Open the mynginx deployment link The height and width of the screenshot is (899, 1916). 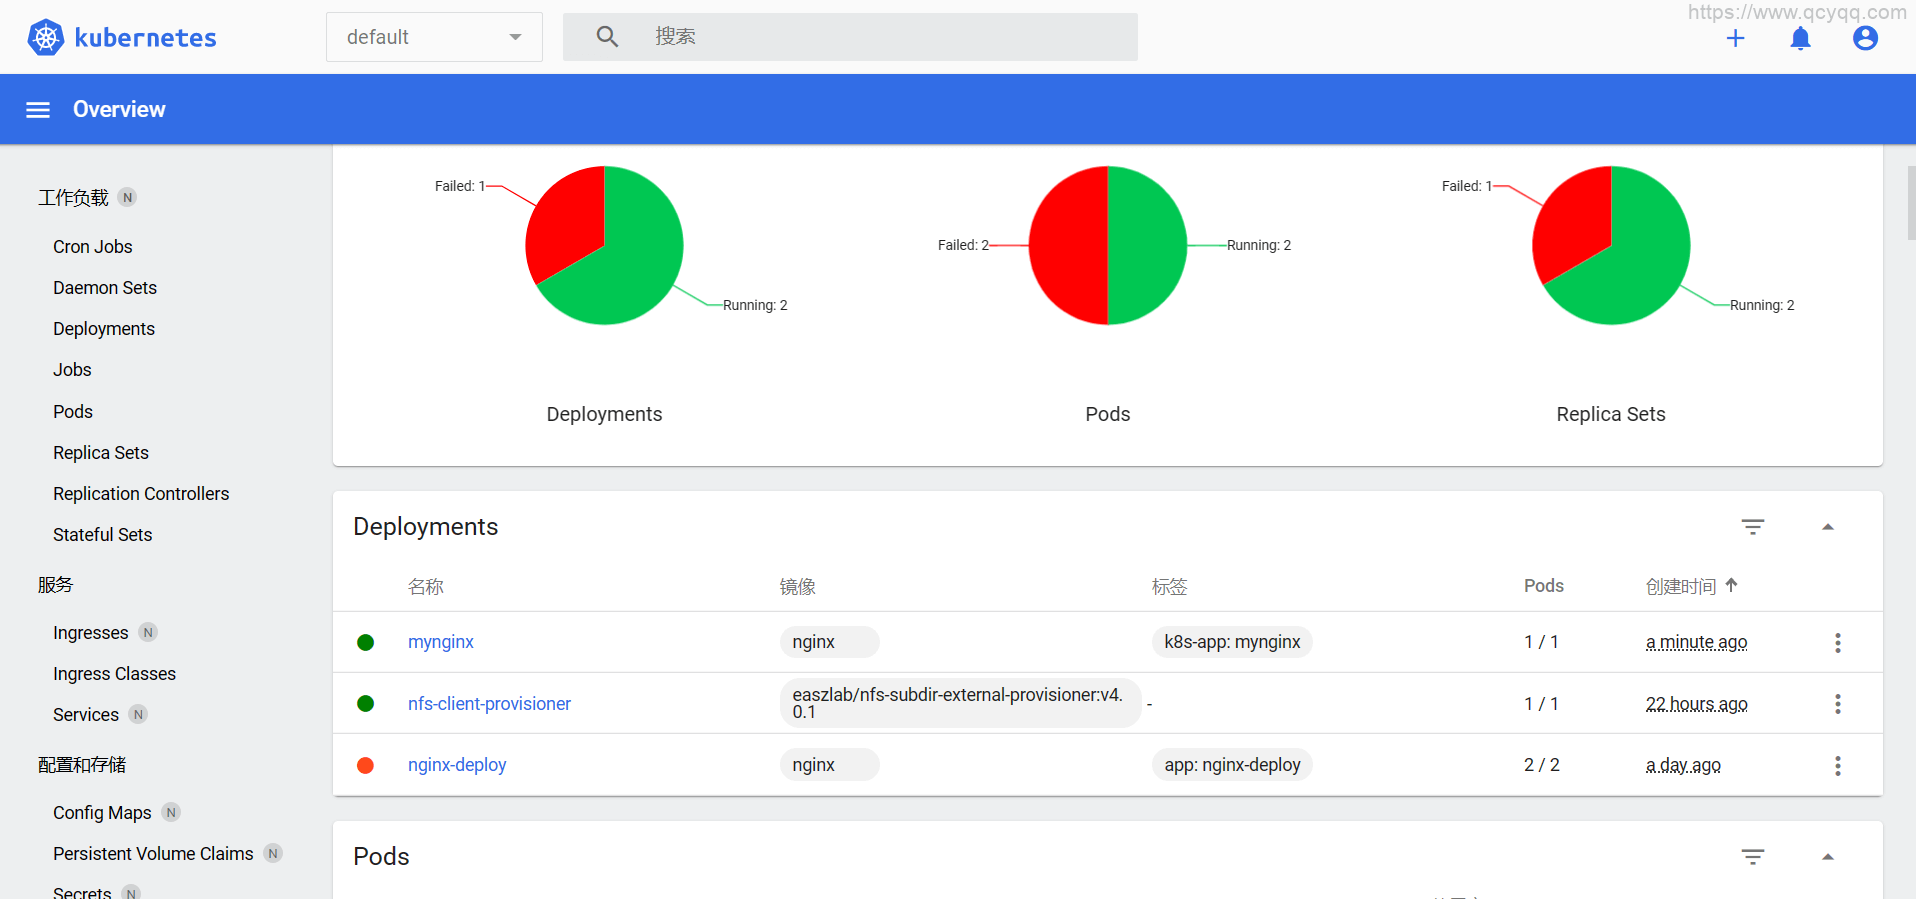tap(440, 642)
